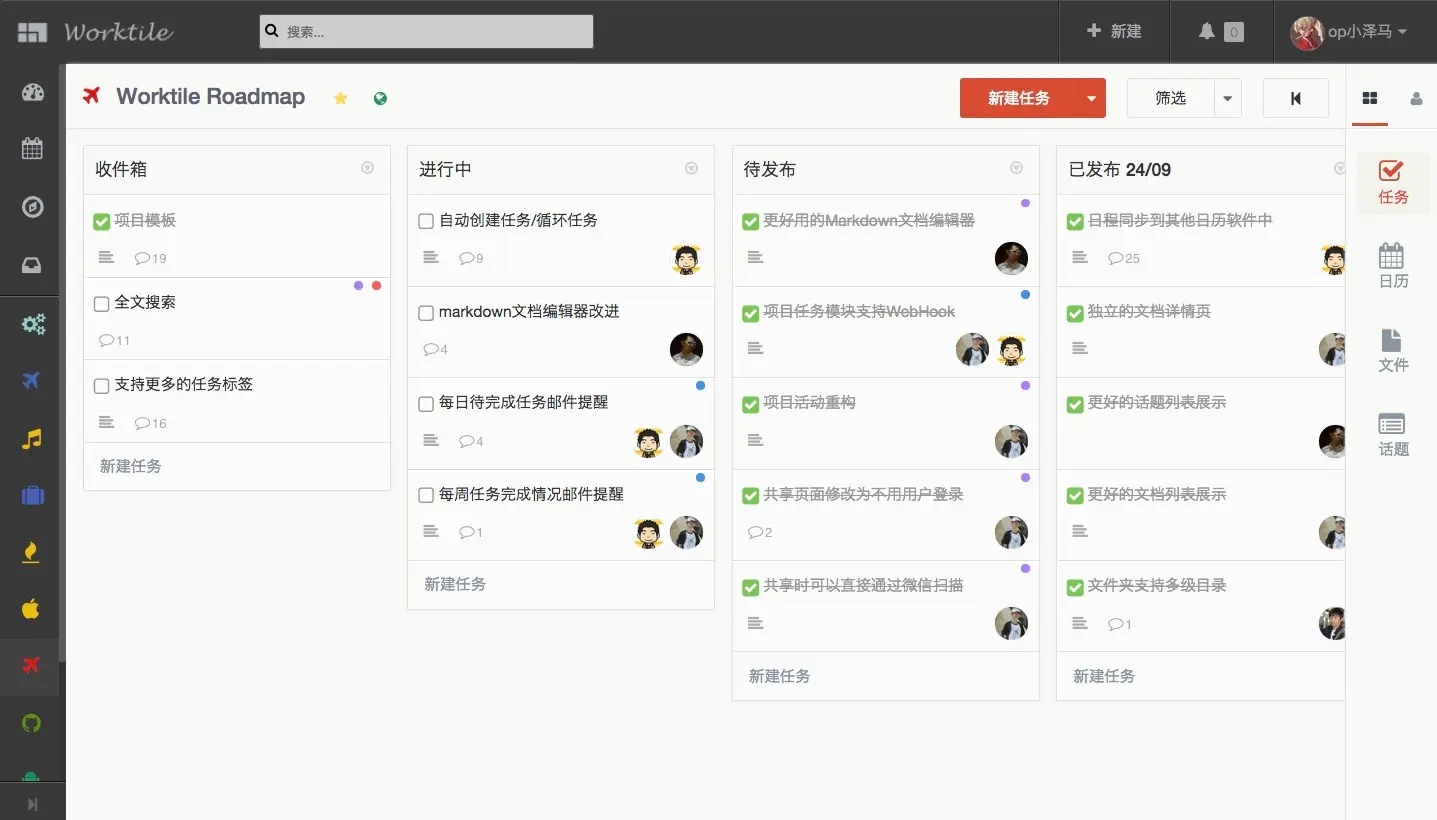This screenshot has width=1437, height=820.
Task: Select the yellow music note project icon
Action: (32, 438)
